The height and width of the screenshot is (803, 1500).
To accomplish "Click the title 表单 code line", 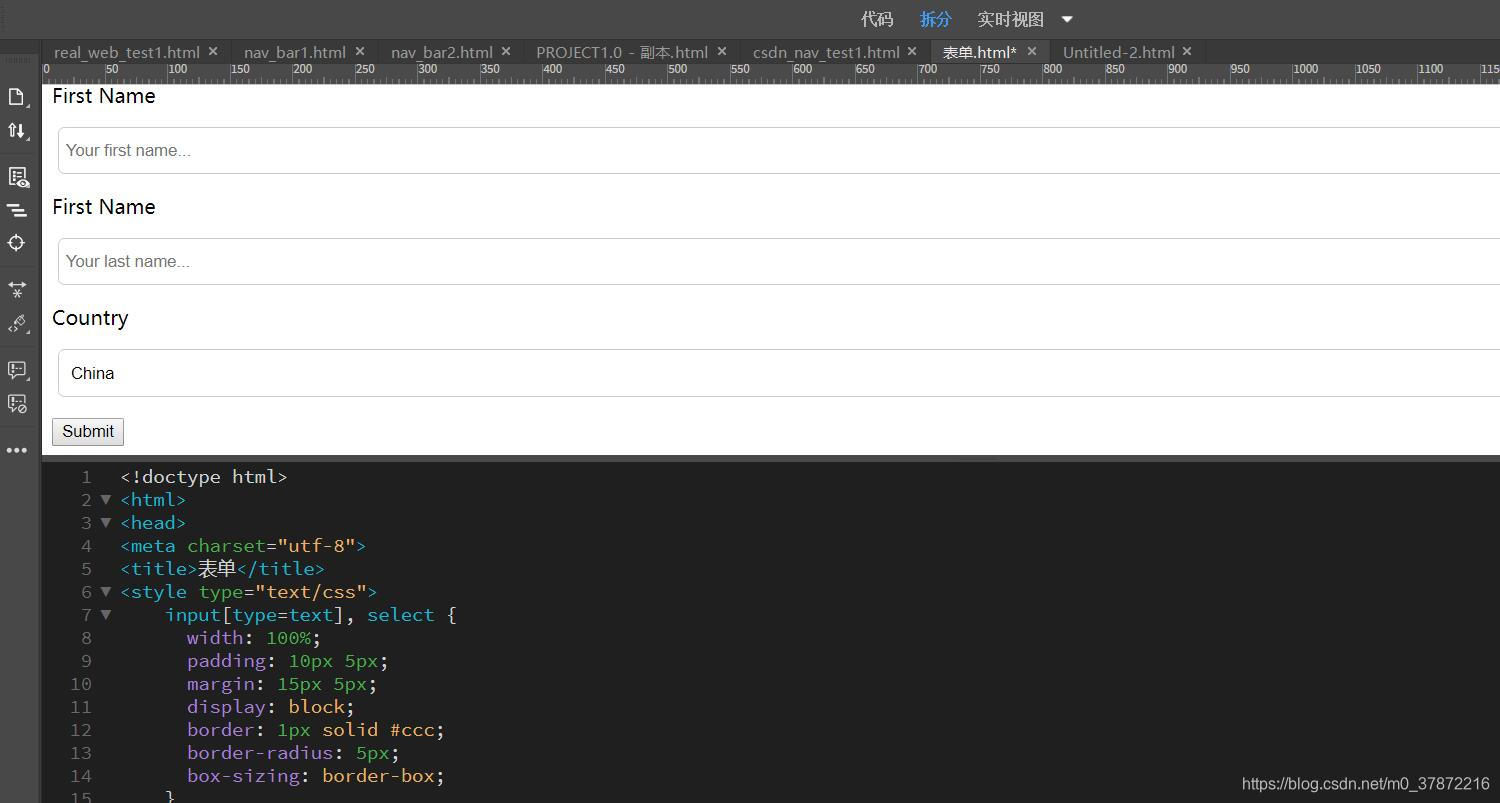I will point(222,569).
